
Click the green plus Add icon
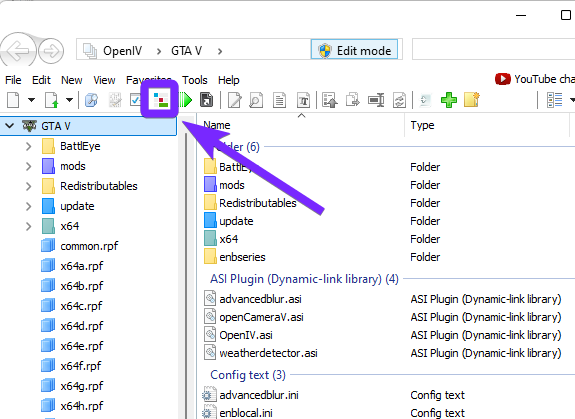pyautogui.click(x=449, y=100)
